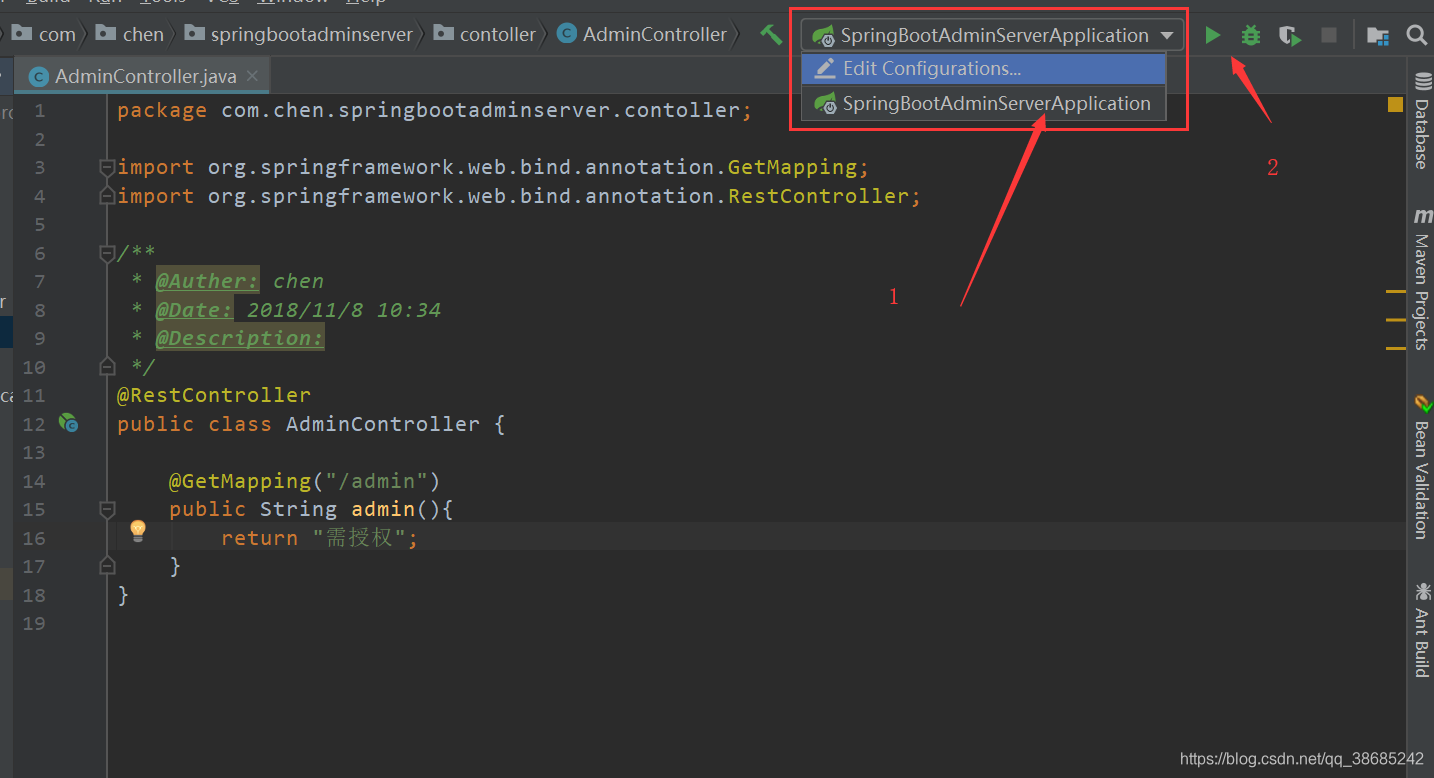Click the comment end fold marker at line 10
This screenshot has width=1434, height=778.
pos(107,367)
